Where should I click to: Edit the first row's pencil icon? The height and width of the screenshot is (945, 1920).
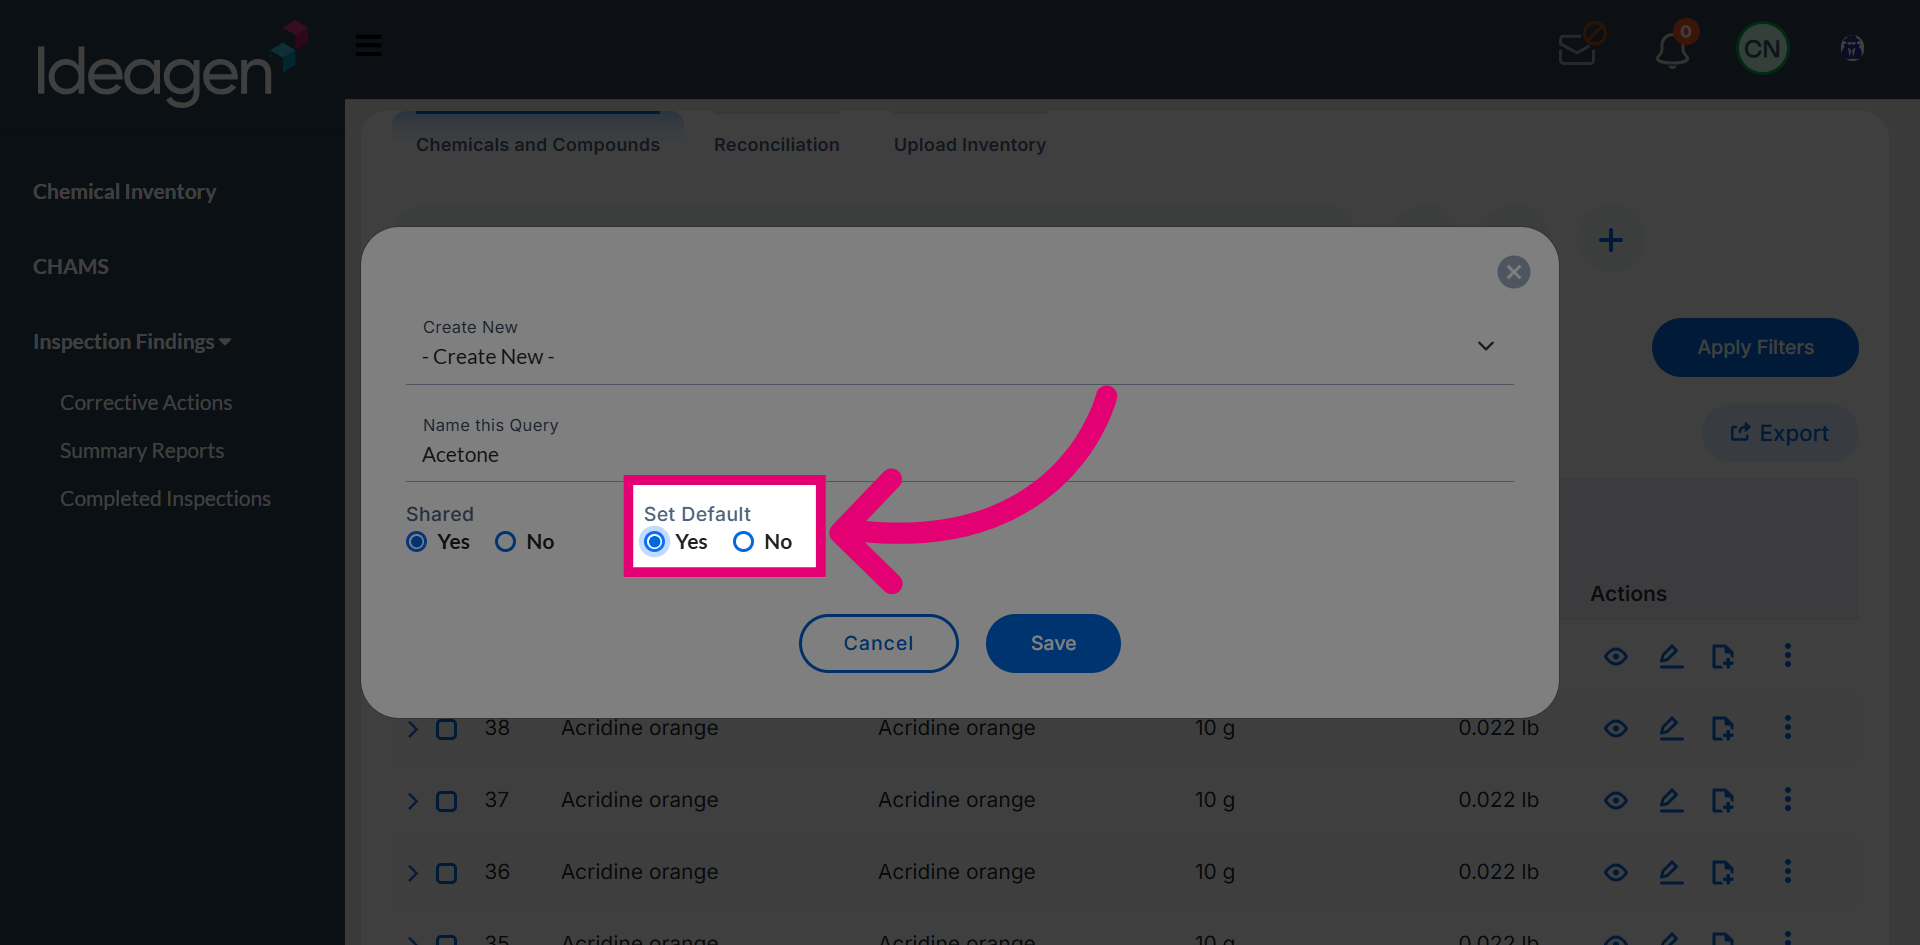[x=1671, y=657]
